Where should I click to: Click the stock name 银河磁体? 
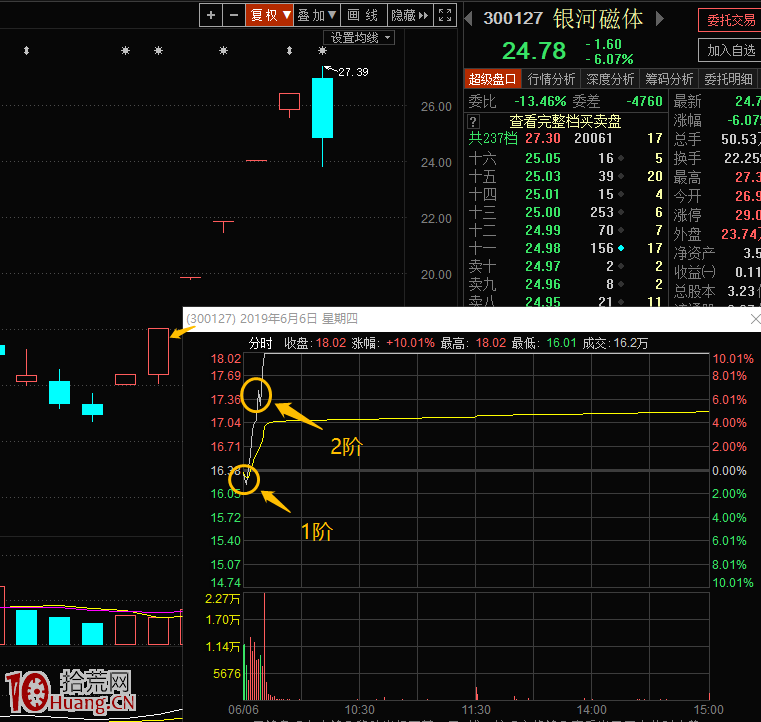click(598, 19)
